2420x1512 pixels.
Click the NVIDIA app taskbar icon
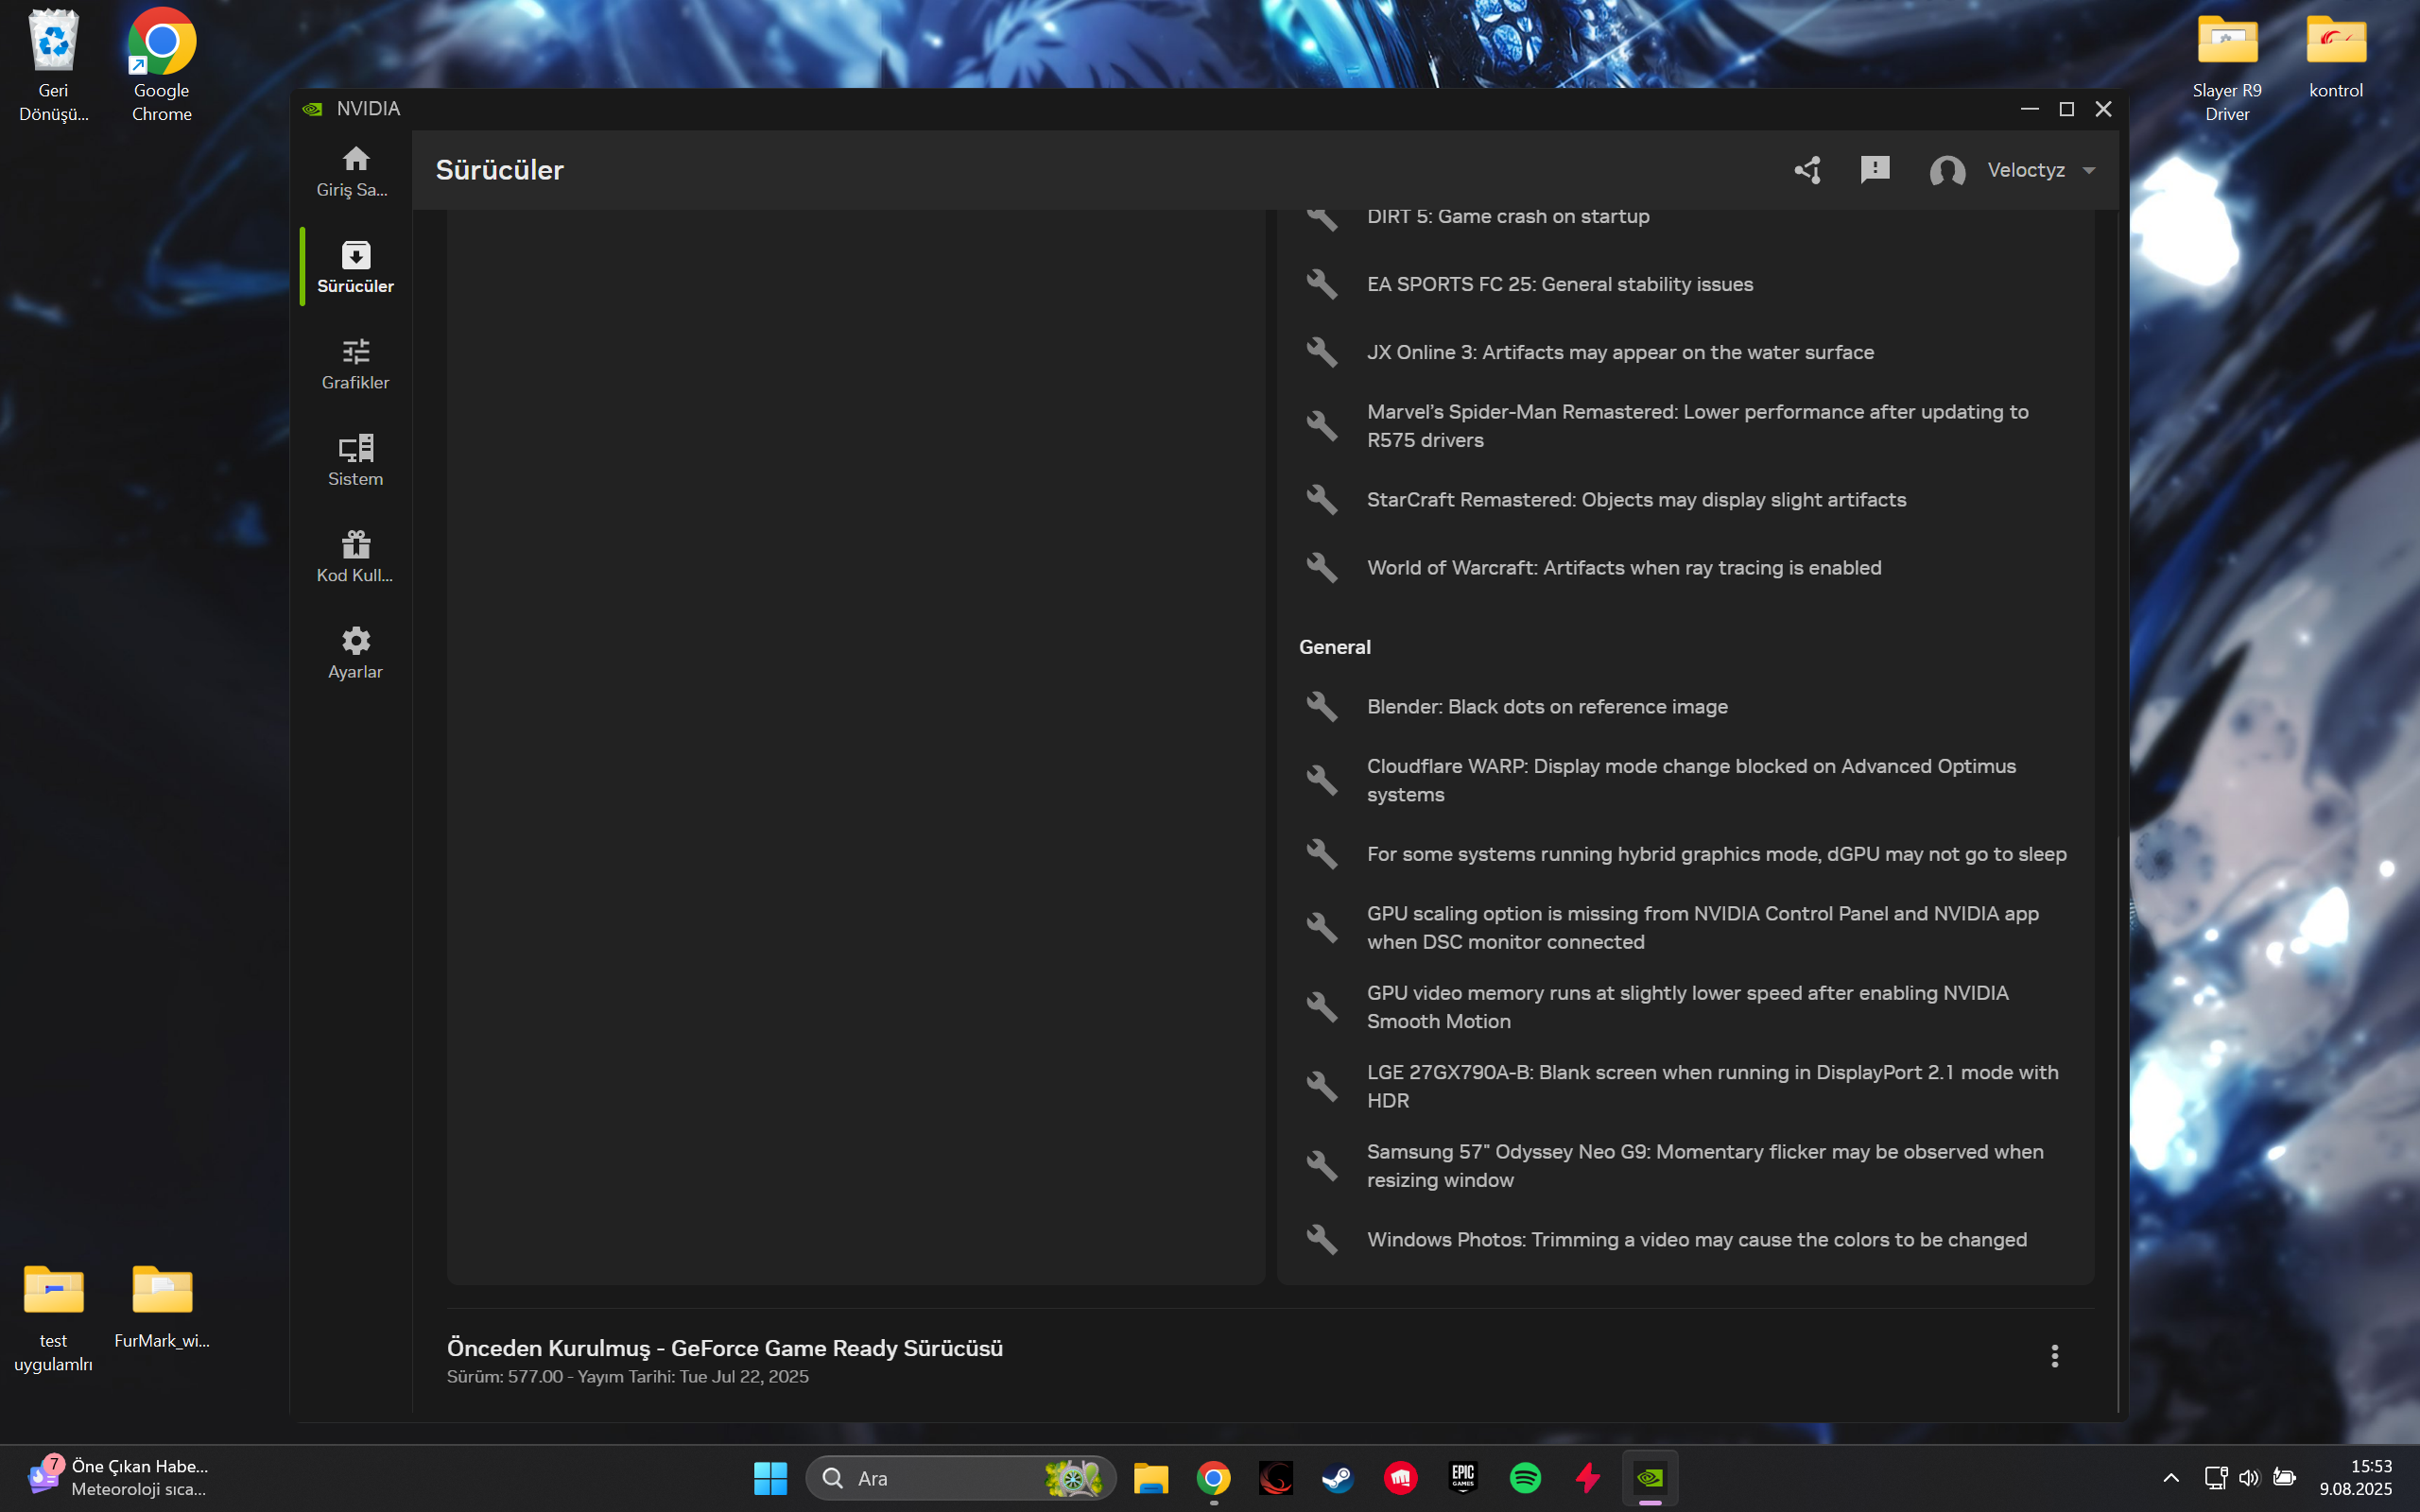[1650, 1478]
